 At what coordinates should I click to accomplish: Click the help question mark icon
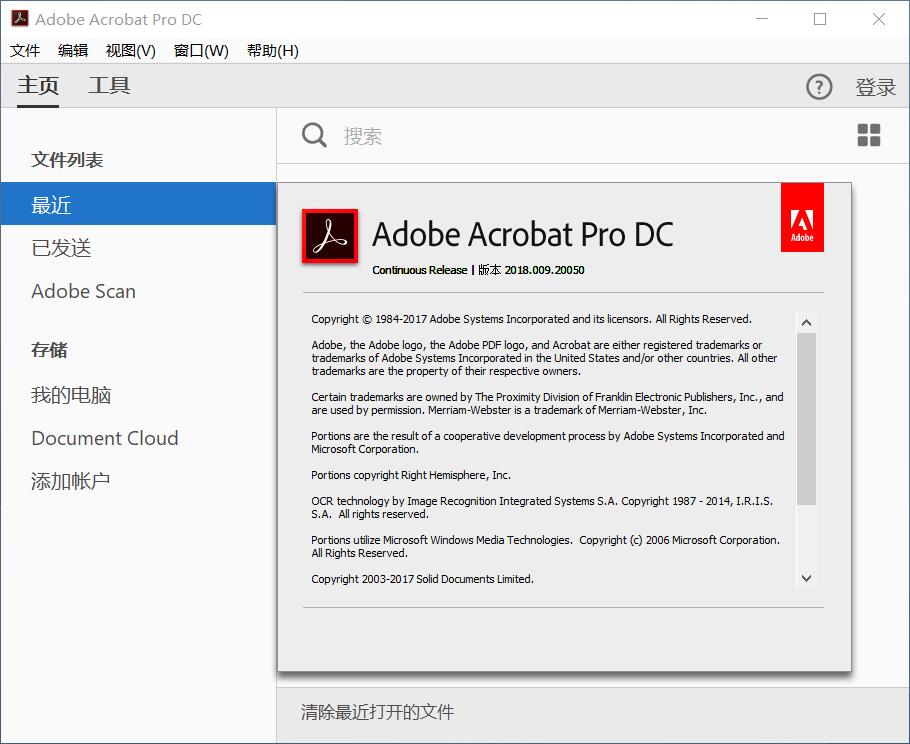pos(818,87)
